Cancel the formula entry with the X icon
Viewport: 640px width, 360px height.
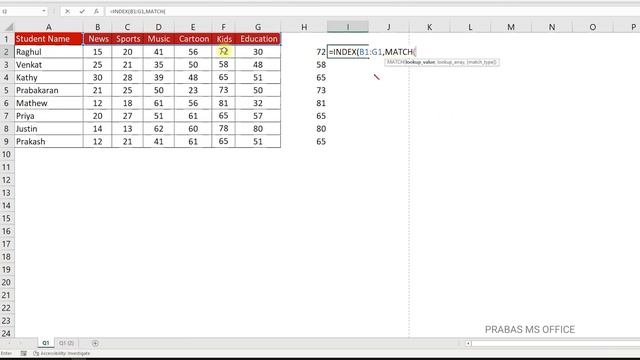point(67,11)
